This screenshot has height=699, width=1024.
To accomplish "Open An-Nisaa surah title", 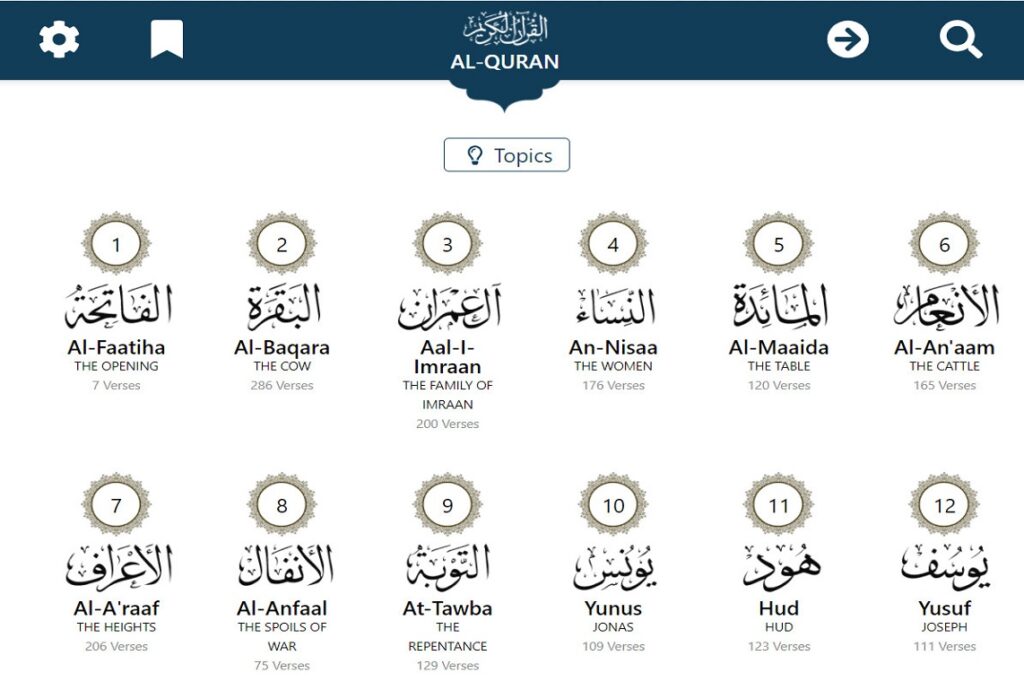I will click(x=613, y=348).
